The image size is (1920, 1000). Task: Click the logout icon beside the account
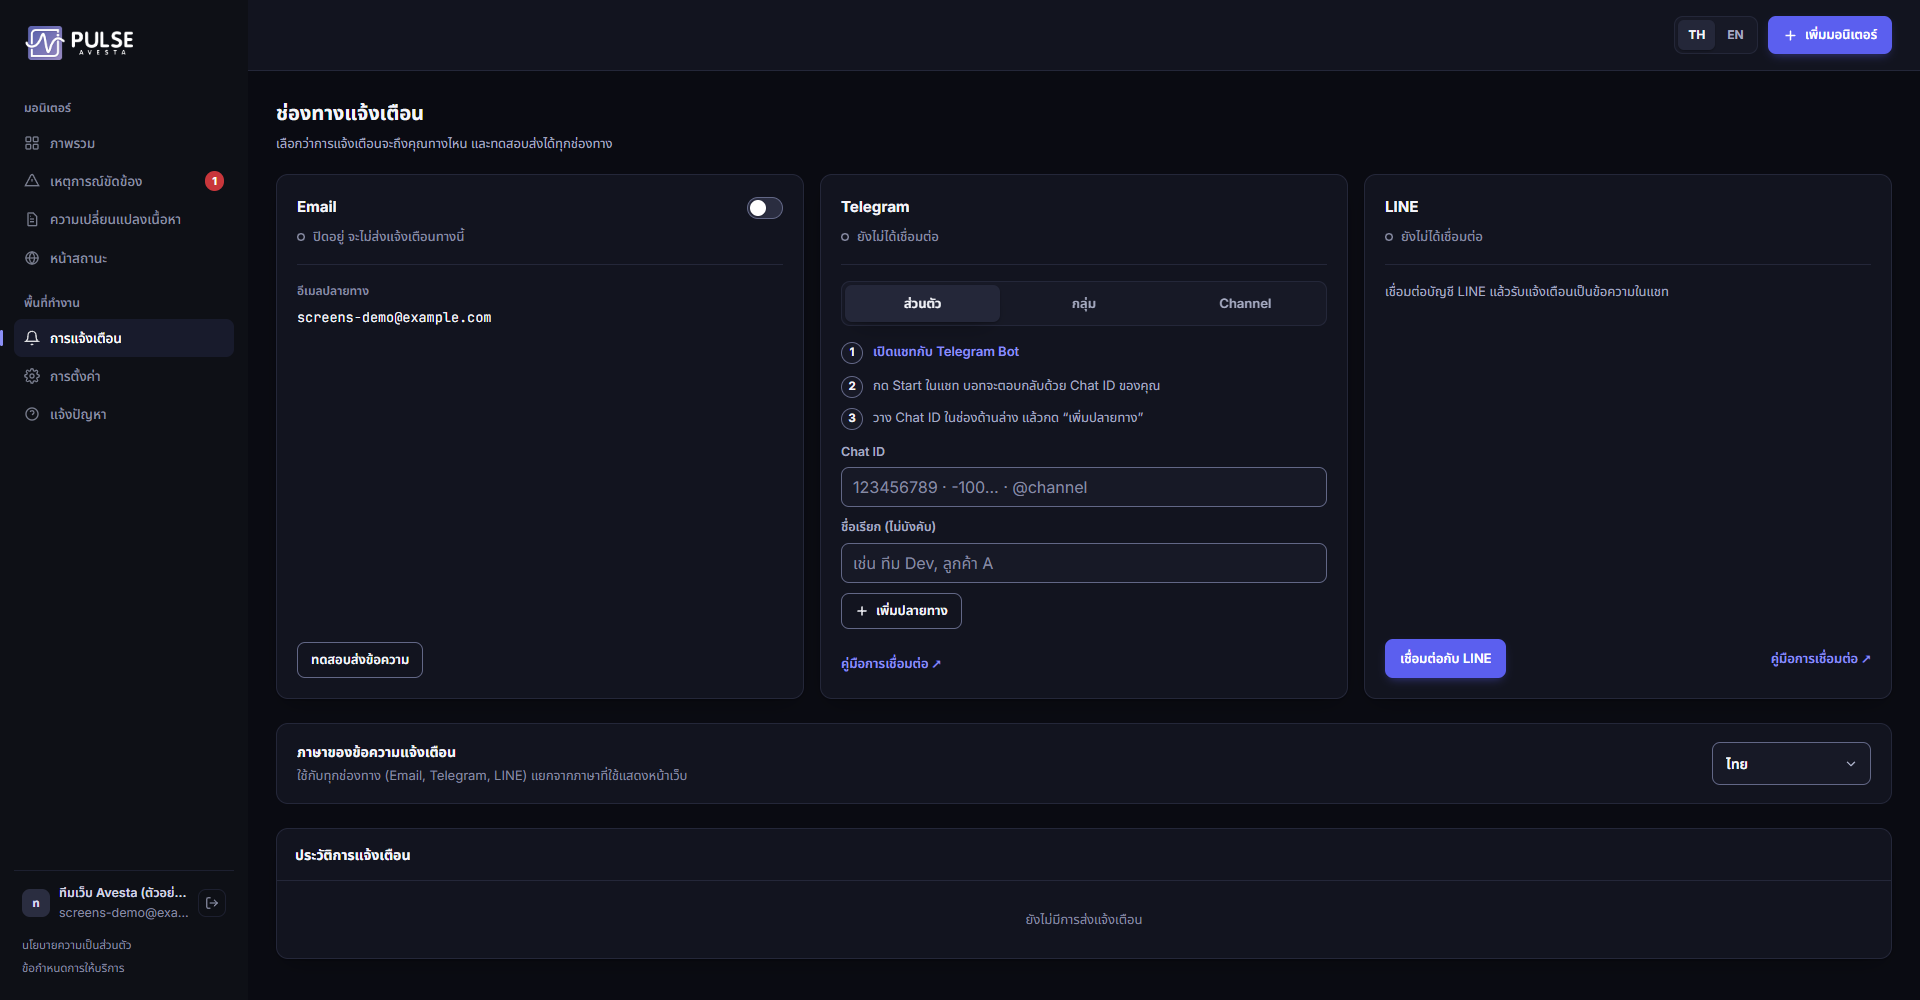(x=212, y=903)
